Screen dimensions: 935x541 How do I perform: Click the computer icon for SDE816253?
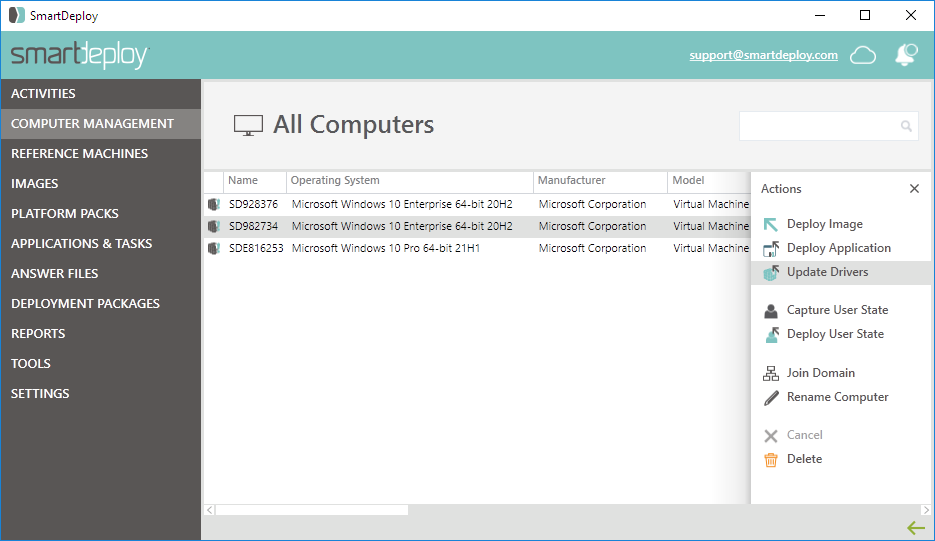point(213,248)
